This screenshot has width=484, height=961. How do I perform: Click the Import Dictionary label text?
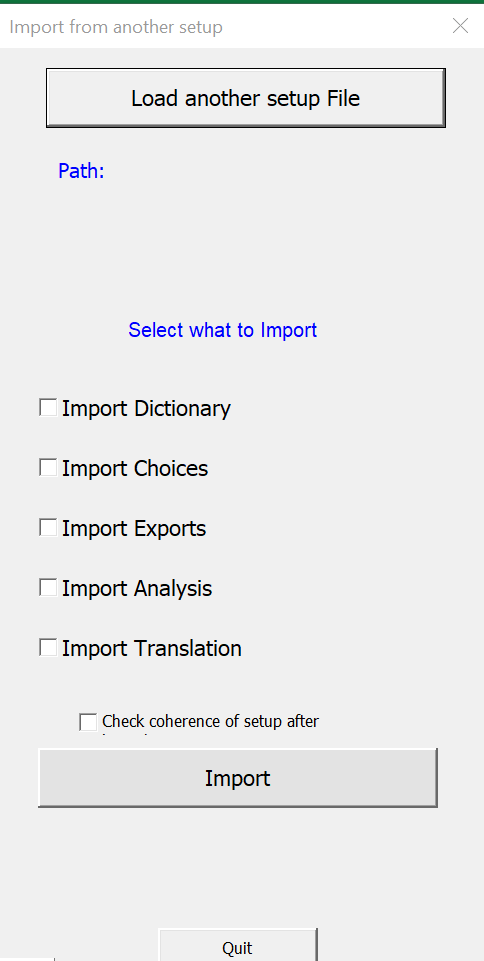[x=146, y=408]
